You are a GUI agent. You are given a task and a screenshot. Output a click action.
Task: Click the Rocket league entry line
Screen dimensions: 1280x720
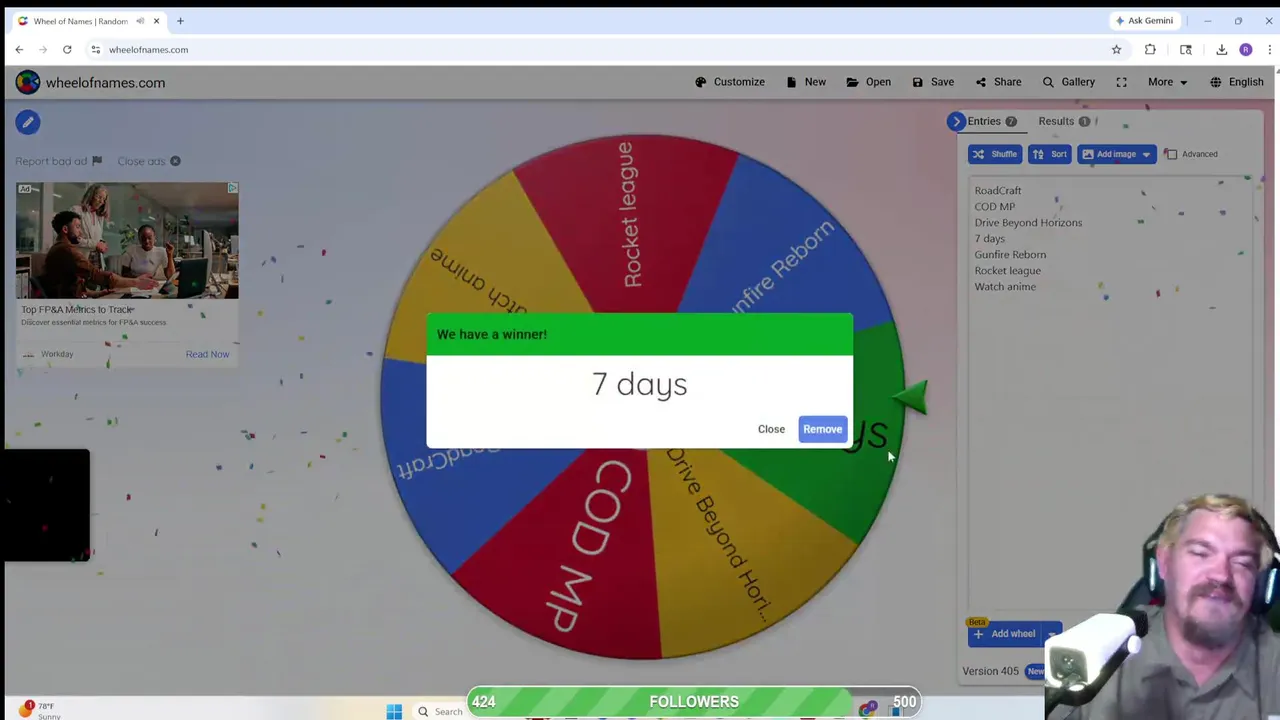(1008, 270)
